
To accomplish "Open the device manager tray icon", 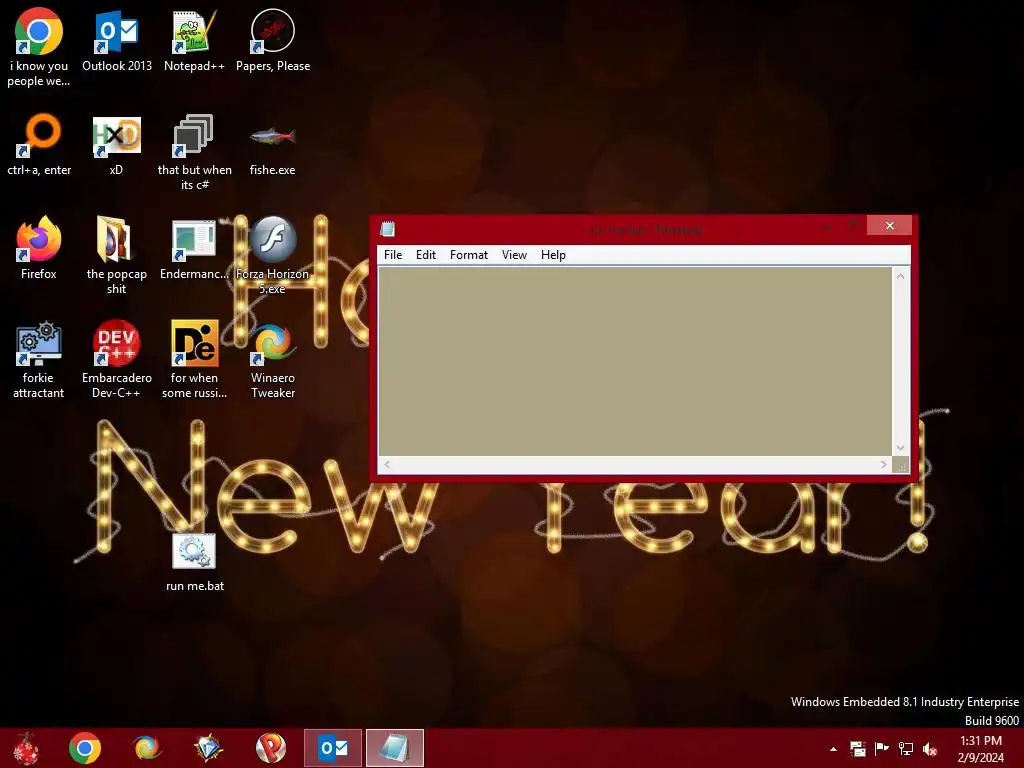I will pyautogui.click(x=857, y=748).
